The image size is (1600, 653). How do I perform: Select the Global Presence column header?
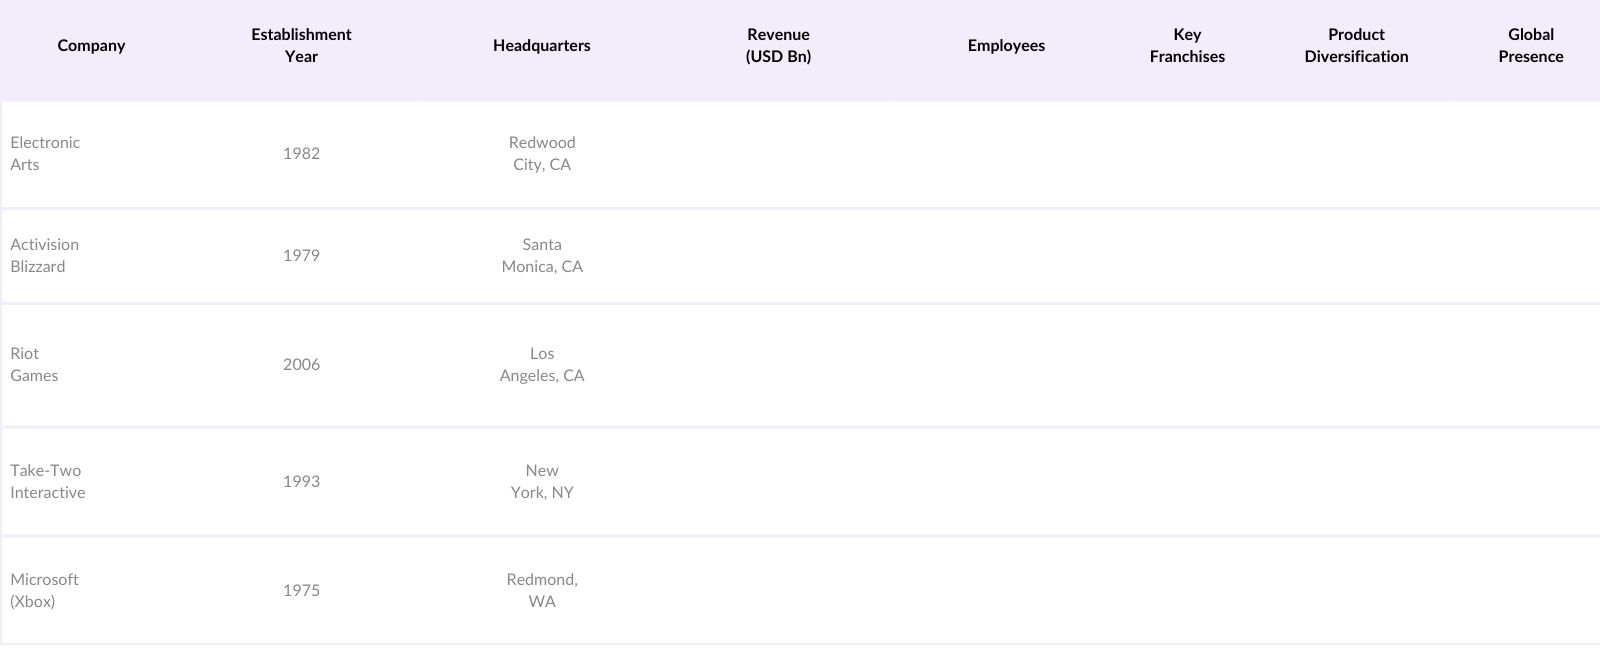(x=1530, y=46)
